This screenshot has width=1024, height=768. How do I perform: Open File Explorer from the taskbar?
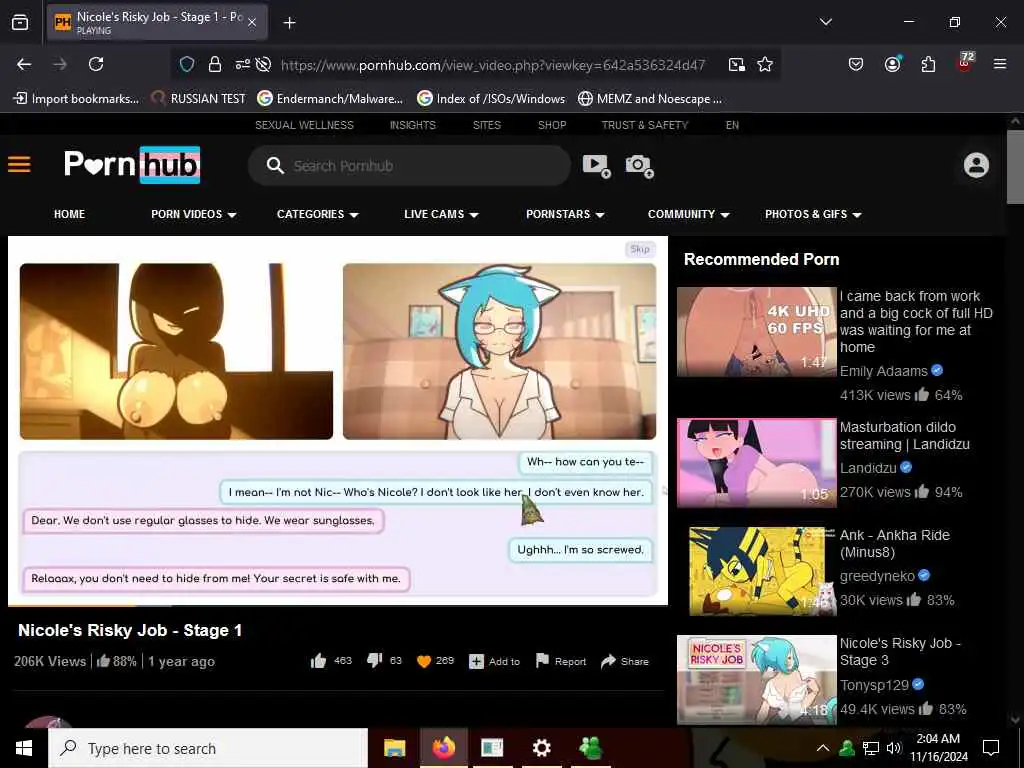tap(394, 748)
